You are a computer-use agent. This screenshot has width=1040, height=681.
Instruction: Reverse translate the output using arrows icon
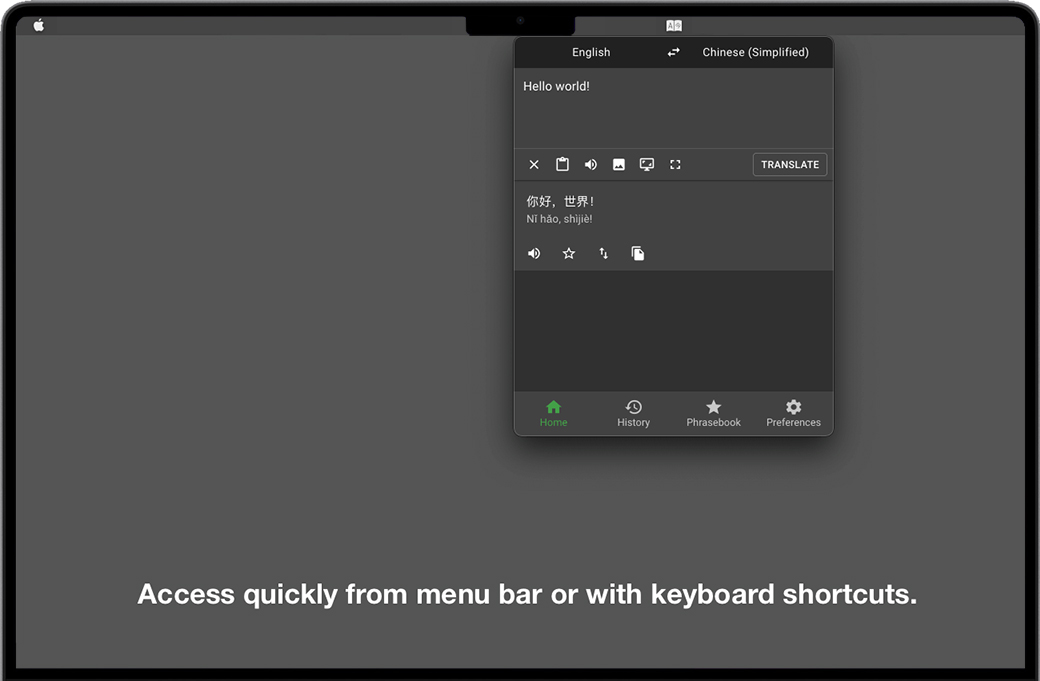(x=604, y=254)
